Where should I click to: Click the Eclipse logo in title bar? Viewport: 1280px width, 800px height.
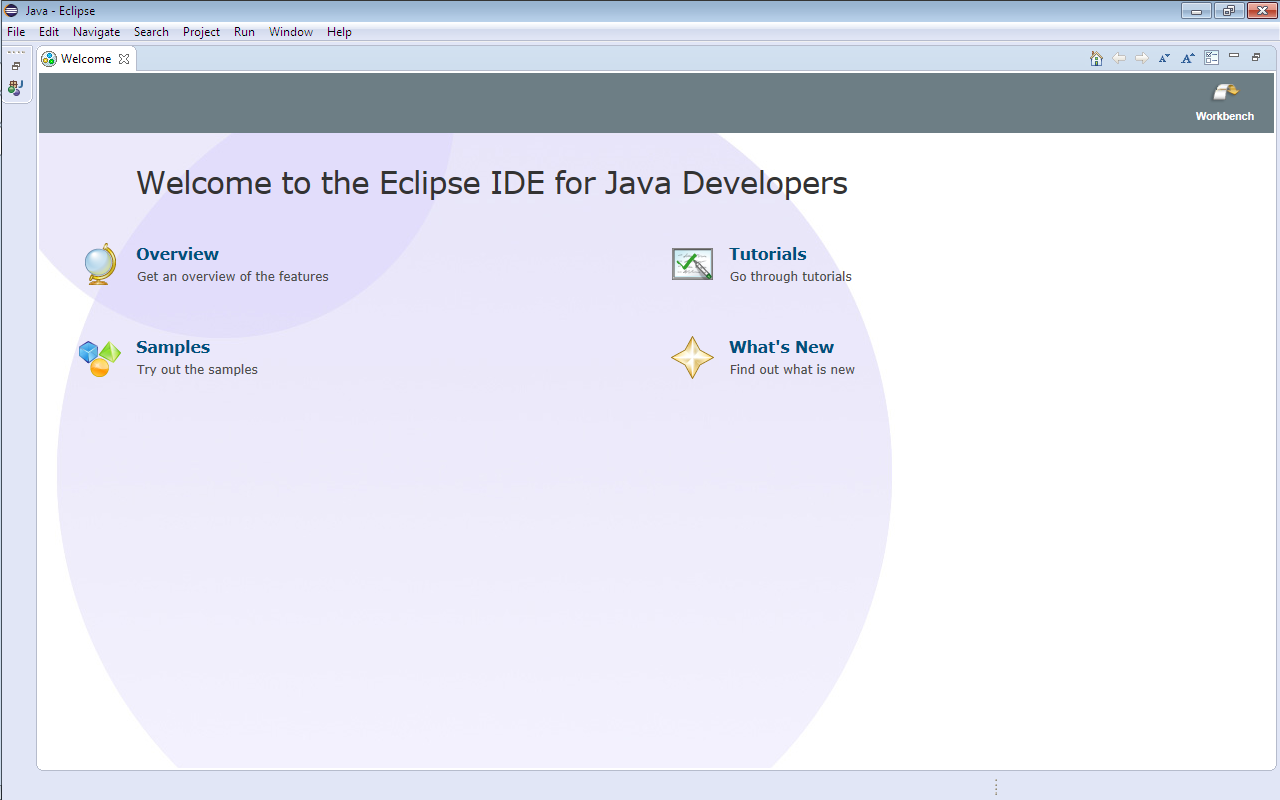click(12, 10)
